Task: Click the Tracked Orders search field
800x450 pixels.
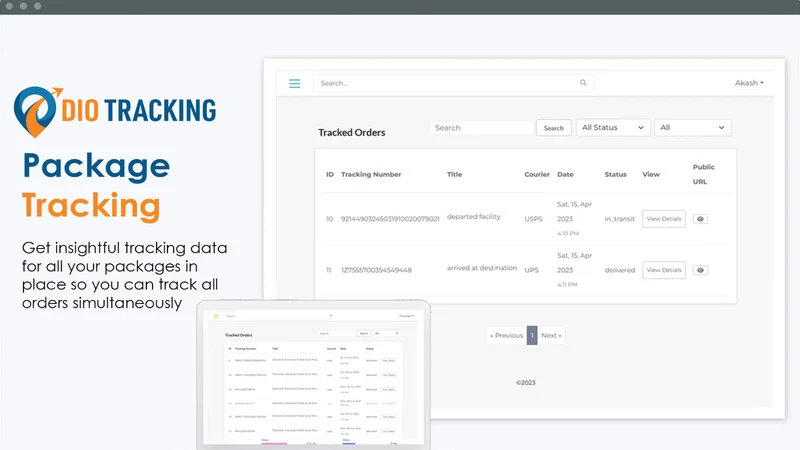Action: click(x=482, y=128)
